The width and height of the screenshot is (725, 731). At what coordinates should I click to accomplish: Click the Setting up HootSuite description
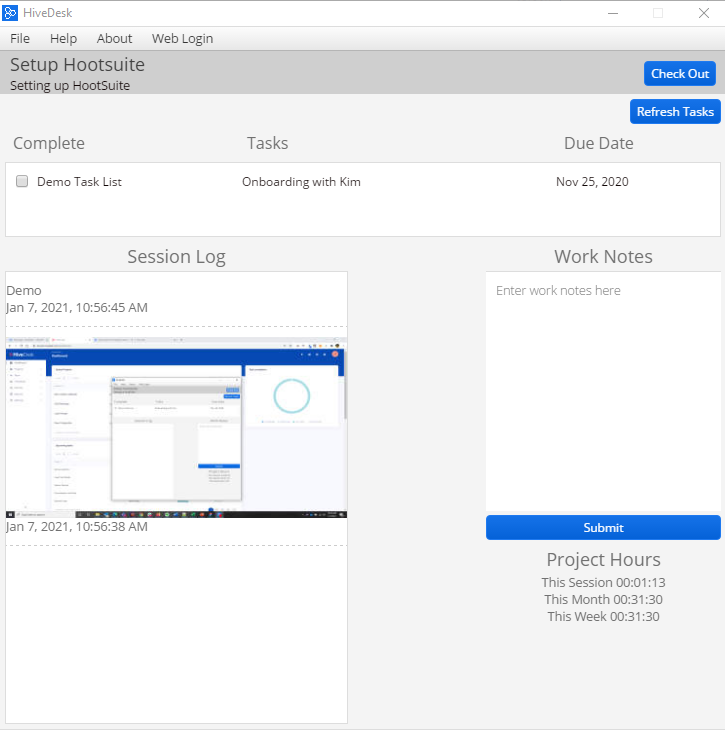pos(70,86)
